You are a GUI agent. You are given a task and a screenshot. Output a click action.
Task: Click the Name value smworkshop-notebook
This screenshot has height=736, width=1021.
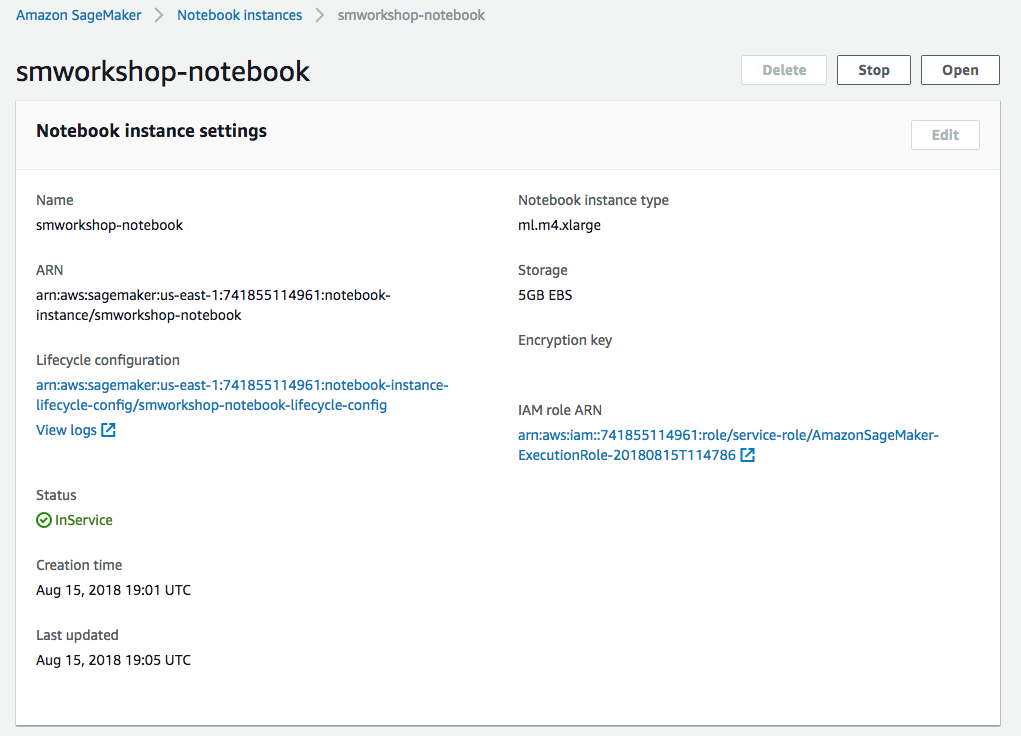point(109,225)
